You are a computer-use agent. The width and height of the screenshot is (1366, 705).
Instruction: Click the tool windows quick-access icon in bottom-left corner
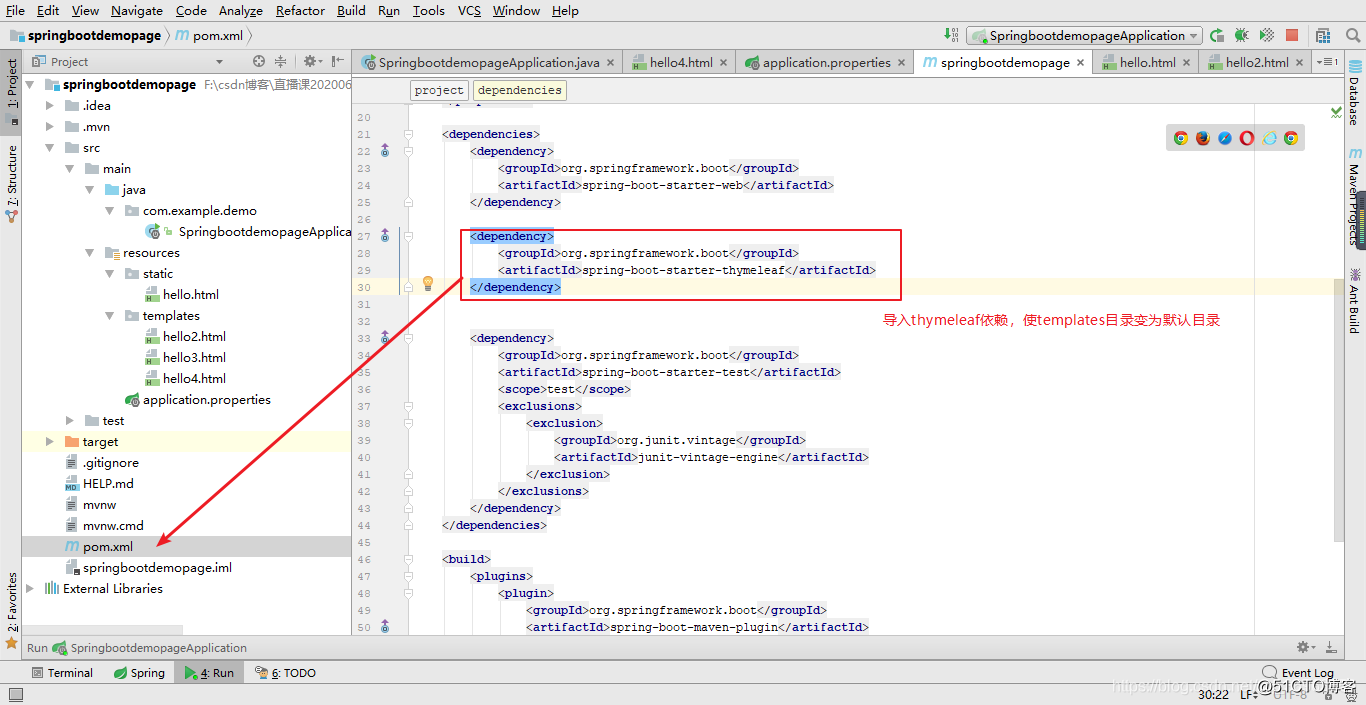click(x=15, y=694)
